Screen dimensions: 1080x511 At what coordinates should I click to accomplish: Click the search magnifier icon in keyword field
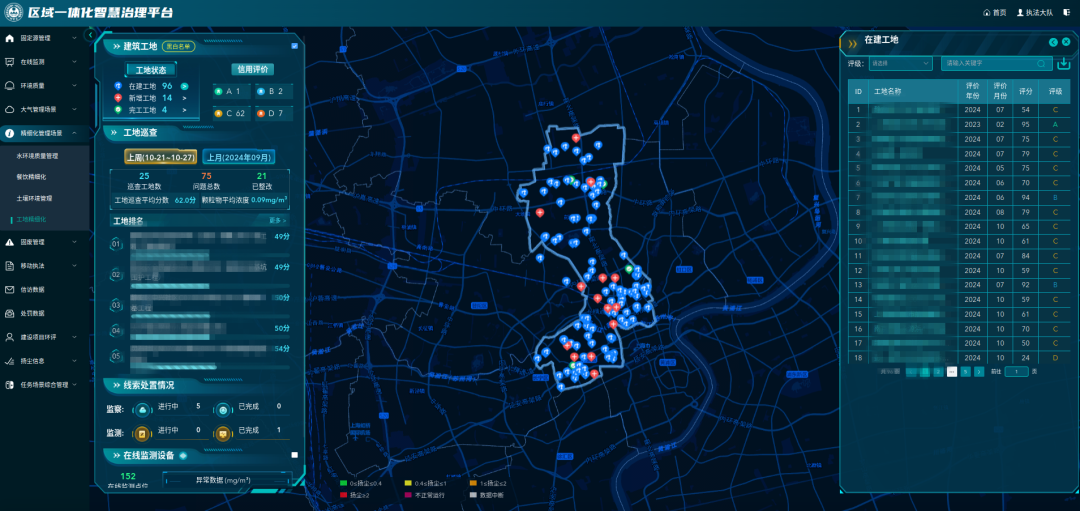1041,63
